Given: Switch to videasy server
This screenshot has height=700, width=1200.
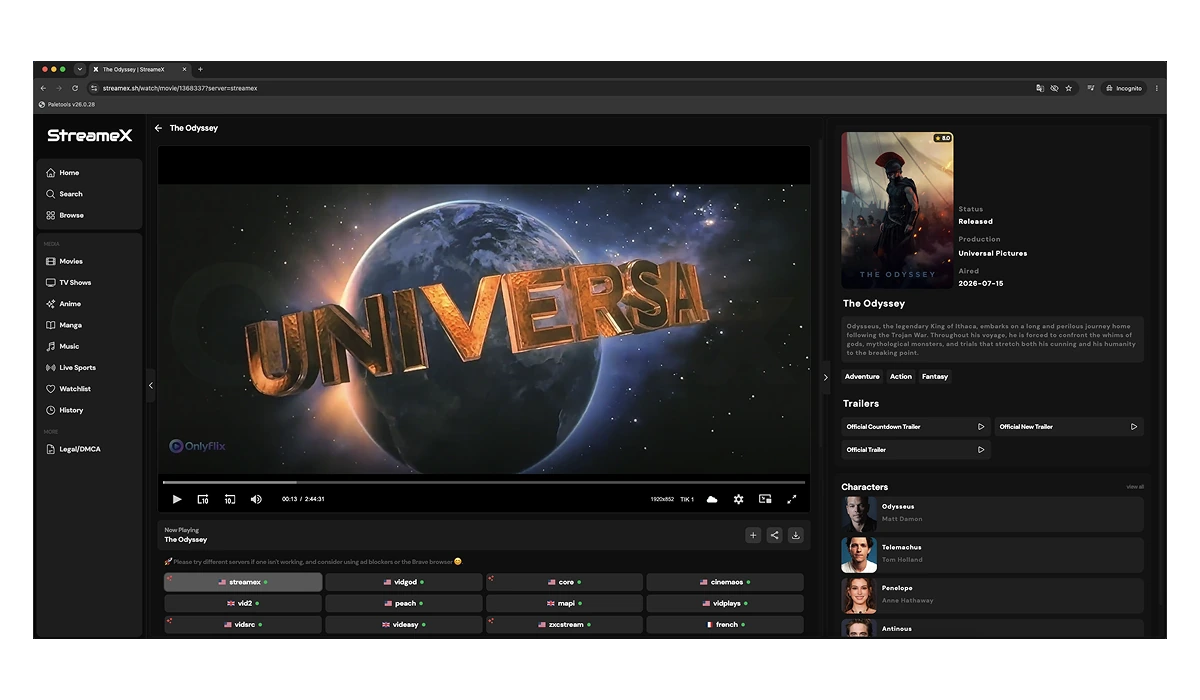Looking at the screenshot, I should point(404,625).
